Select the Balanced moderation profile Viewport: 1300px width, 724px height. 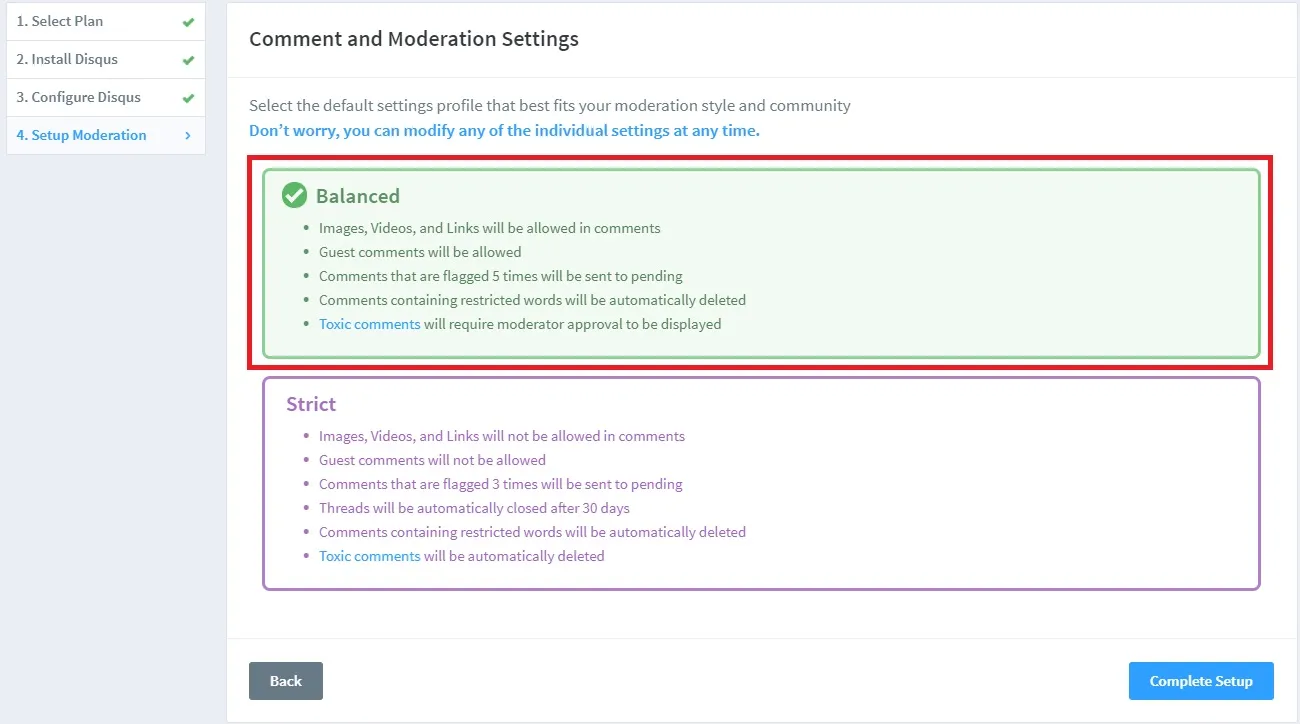pos(764,262)
